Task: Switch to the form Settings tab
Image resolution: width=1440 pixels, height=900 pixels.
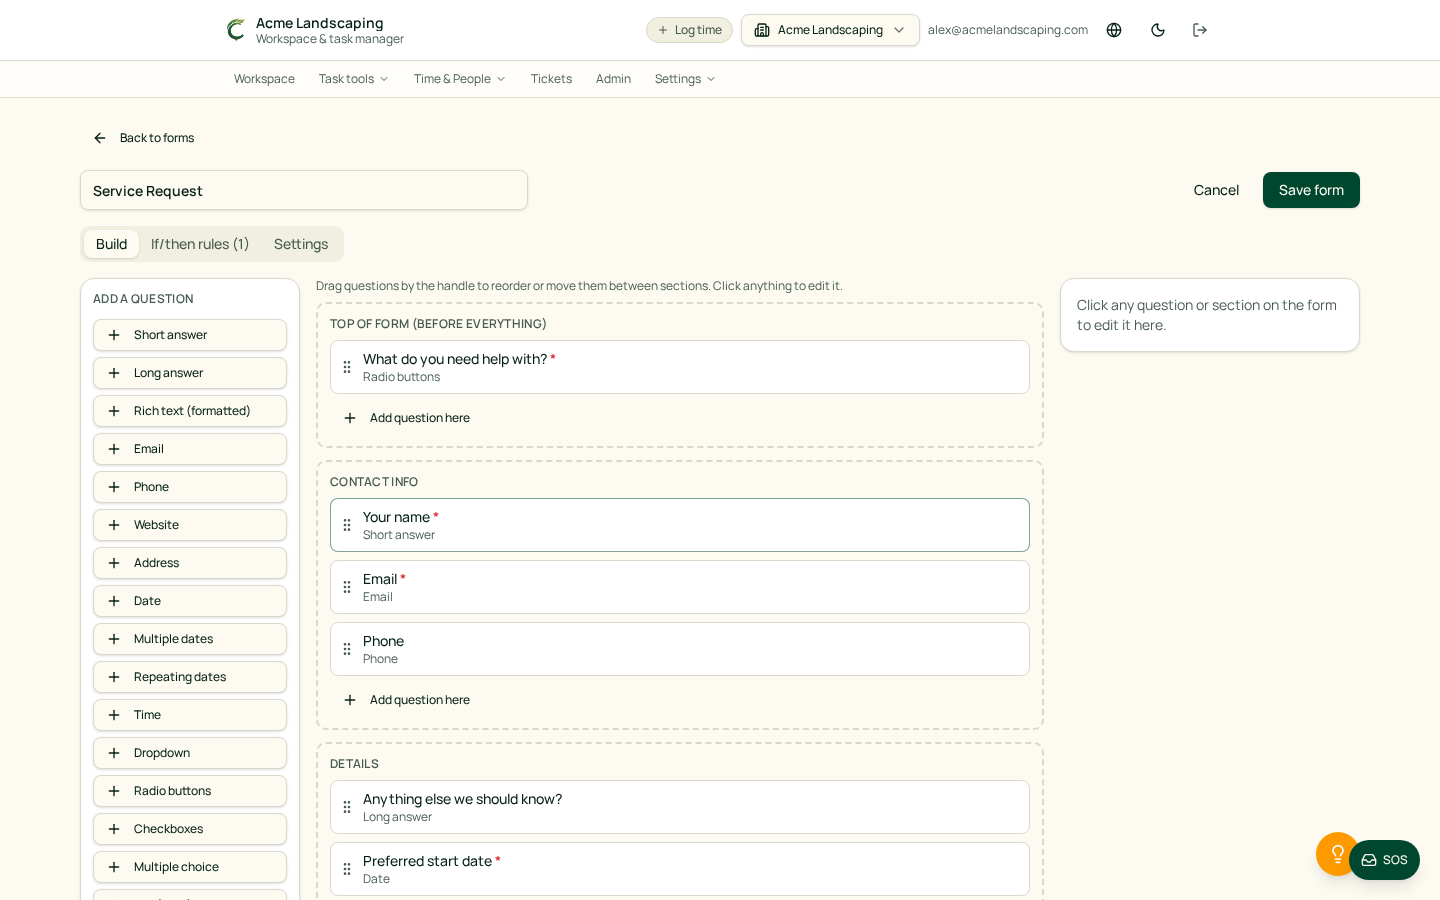Action: (301, 244)
